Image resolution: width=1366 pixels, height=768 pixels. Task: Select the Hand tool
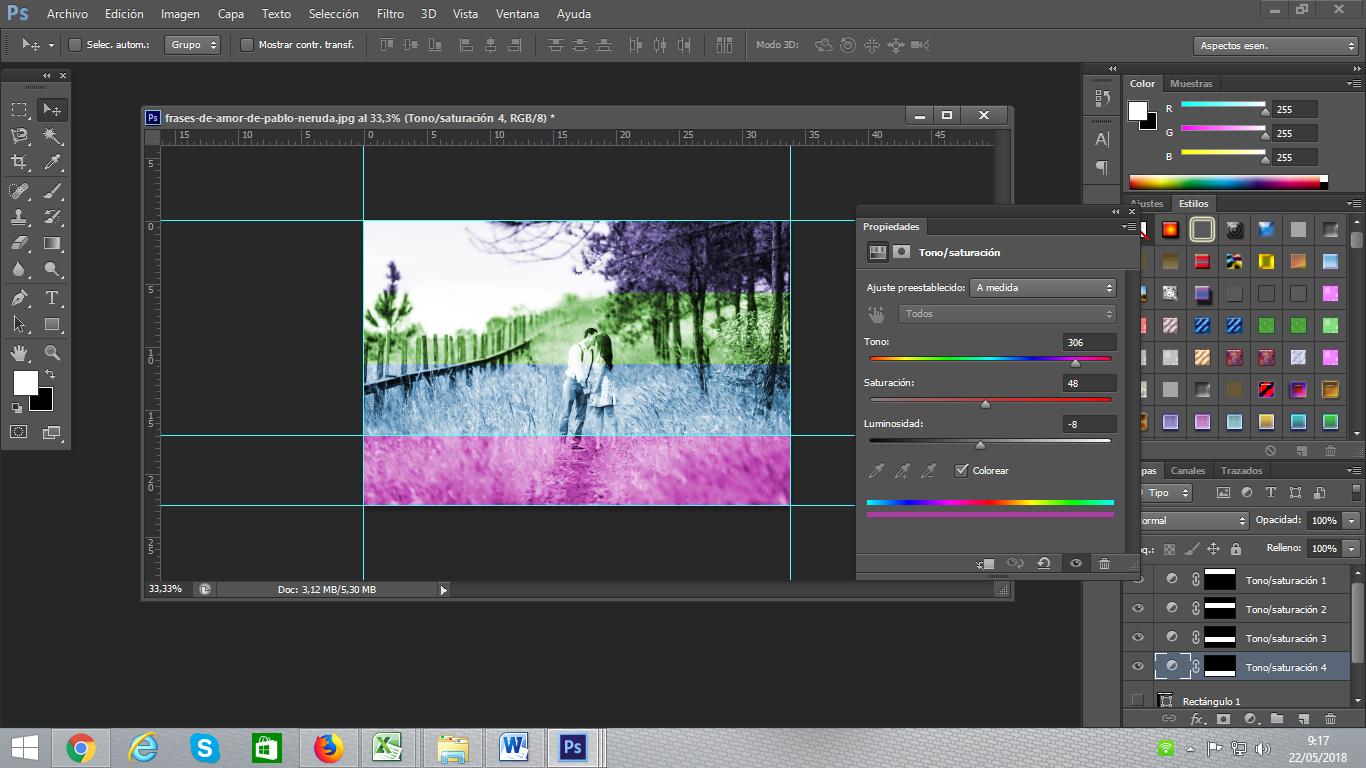point(19,353)
